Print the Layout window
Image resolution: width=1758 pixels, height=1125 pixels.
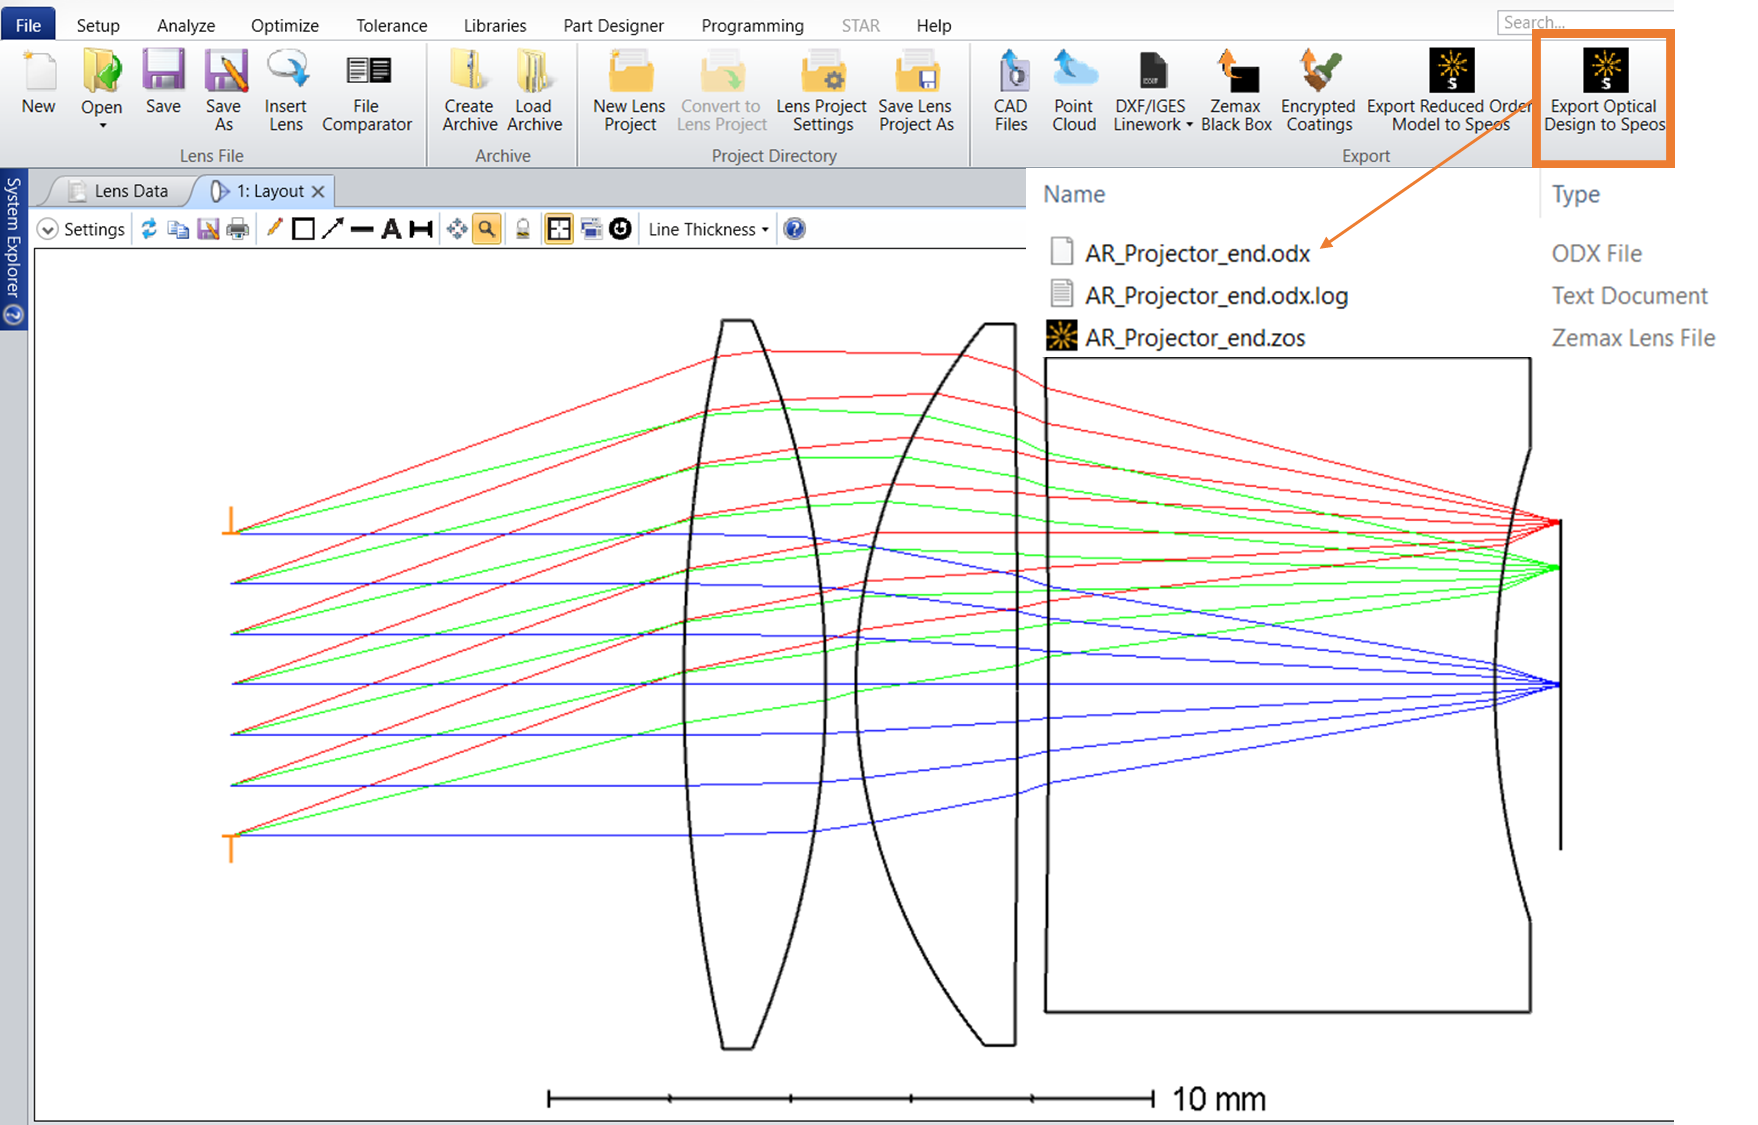[238, 229]
